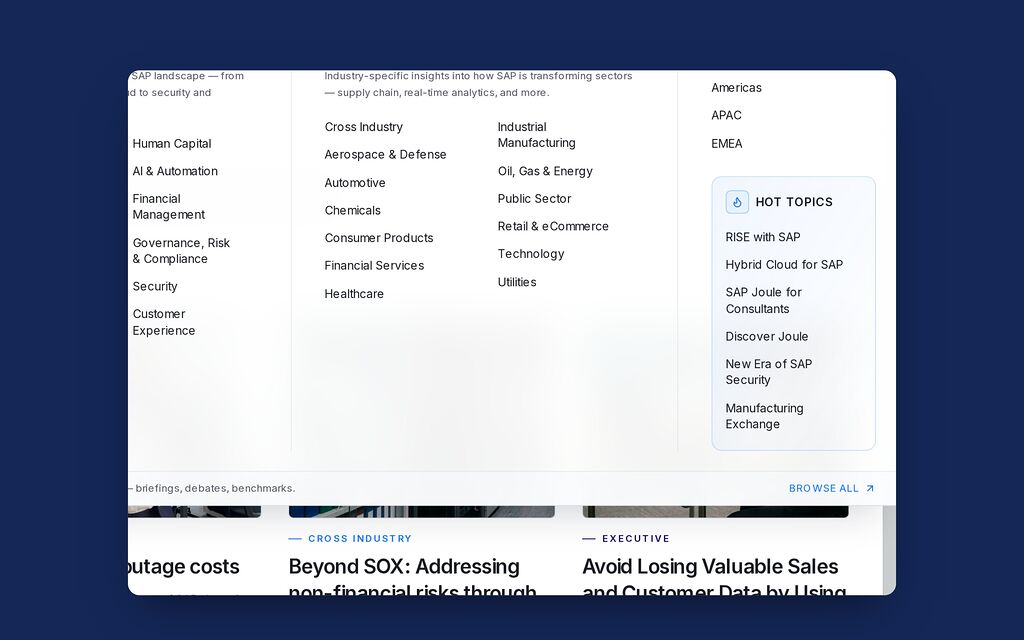Open Governance, Risk & Compliance
This screenshot has width=1024, height=640.
coord(181,251)
